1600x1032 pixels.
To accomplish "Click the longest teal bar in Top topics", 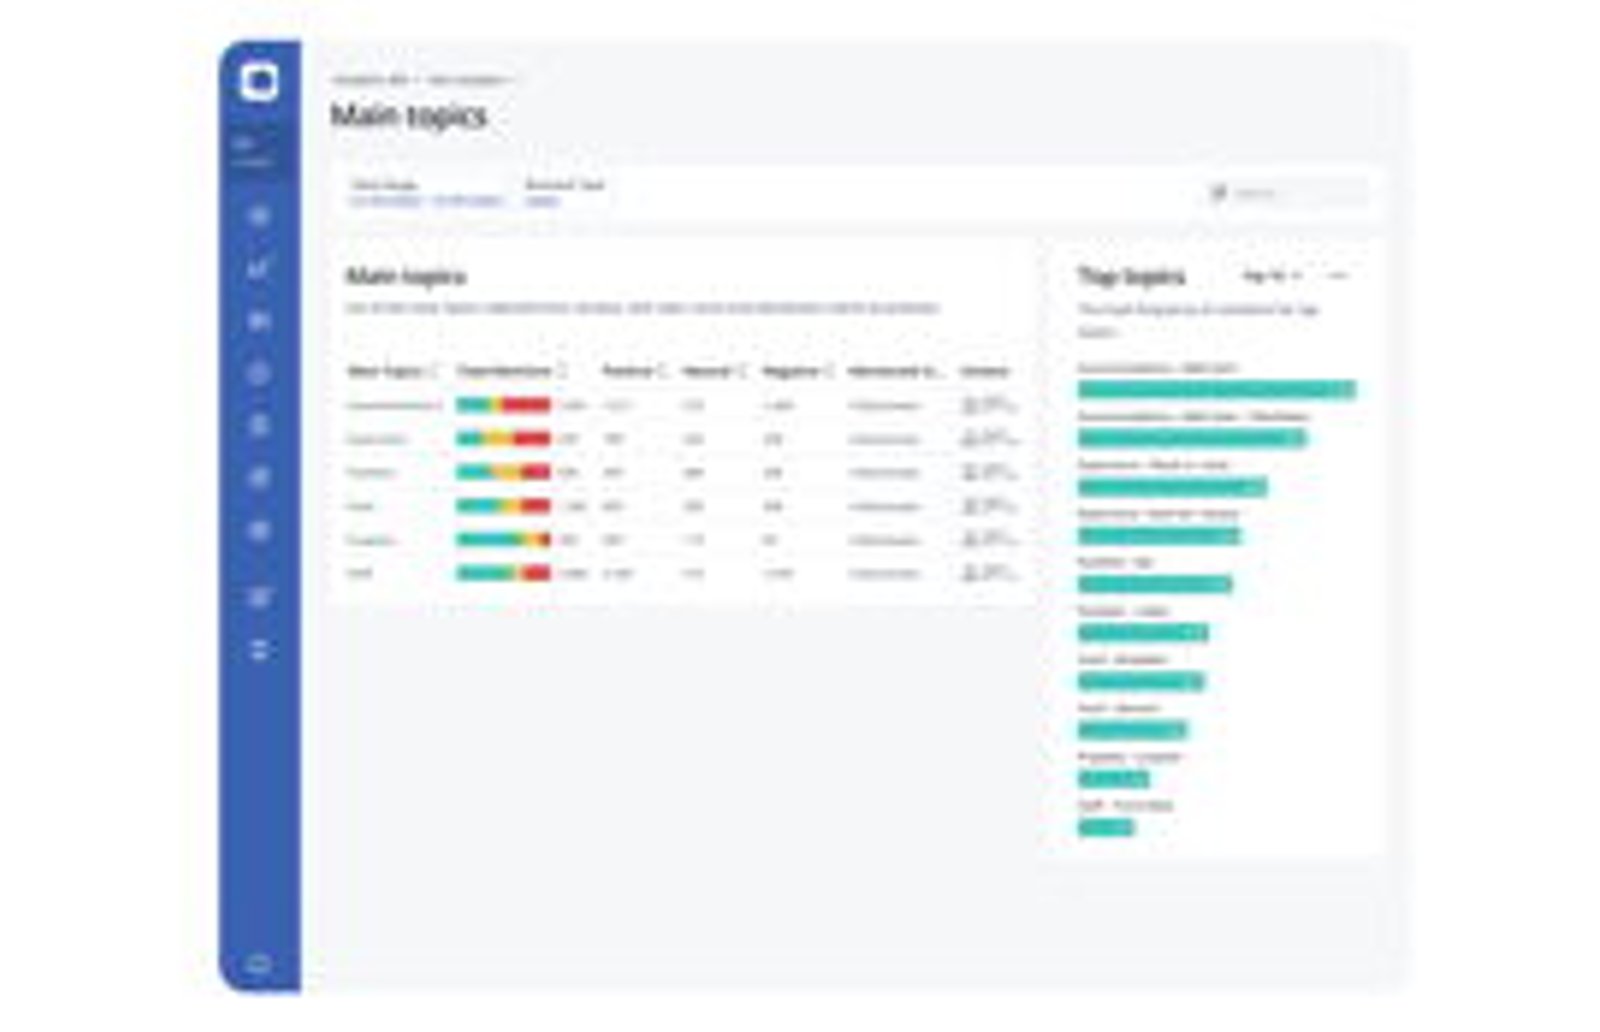I will click(x=1216, y=389).
